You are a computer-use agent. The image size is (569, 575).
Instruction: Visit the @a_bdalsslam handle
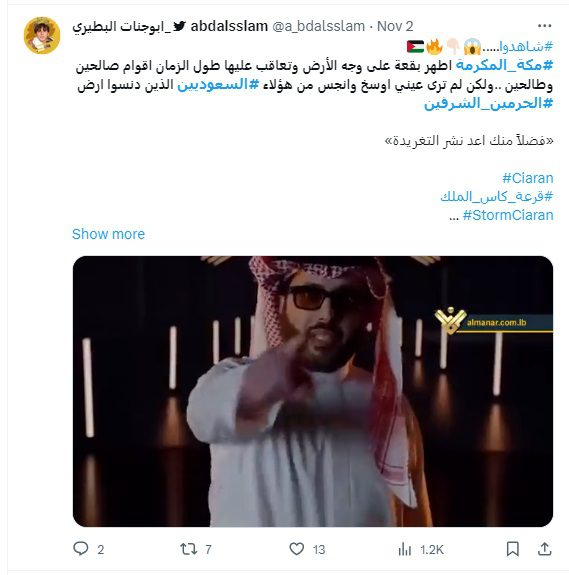(x=319, y=26)
